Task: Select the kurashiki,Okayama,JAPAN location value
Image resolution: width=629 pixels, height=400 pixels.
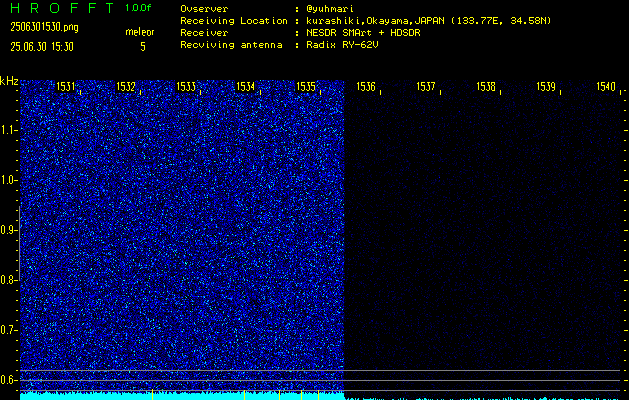Action: click(428, 21)
